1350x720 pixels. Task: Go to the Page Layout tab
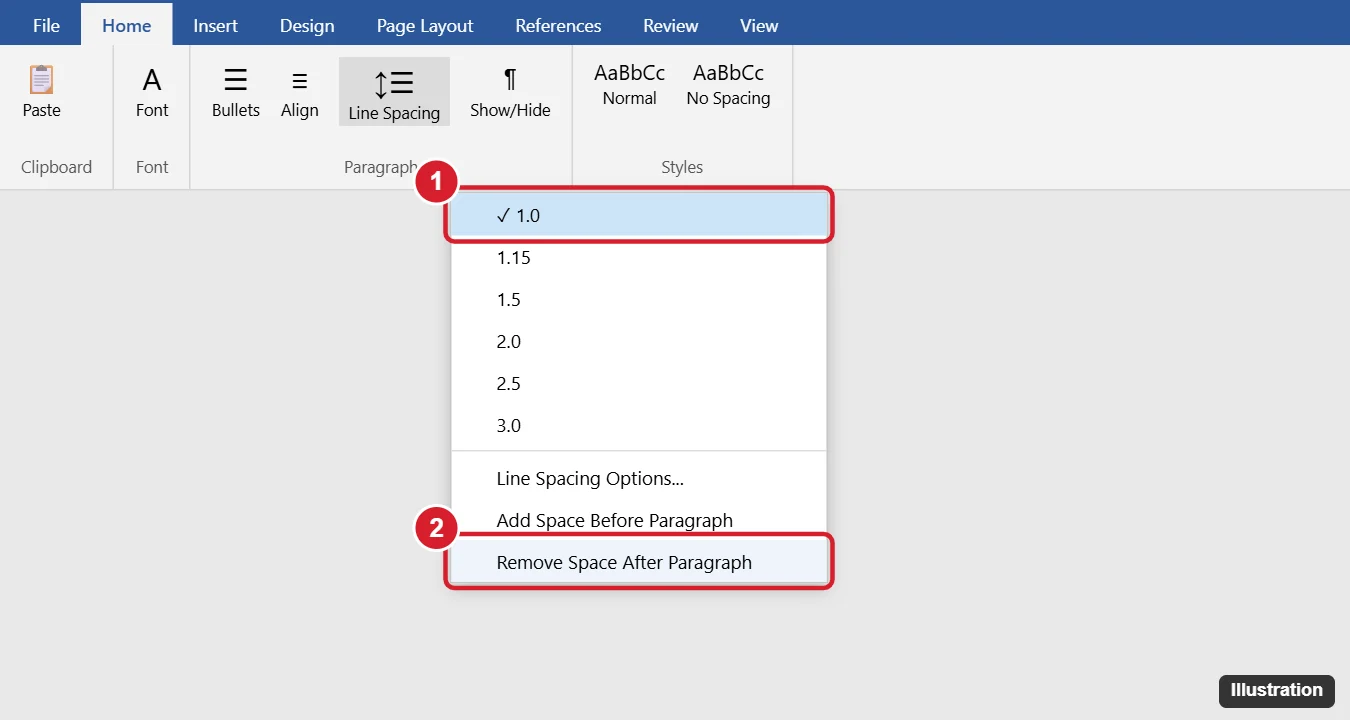425,25
